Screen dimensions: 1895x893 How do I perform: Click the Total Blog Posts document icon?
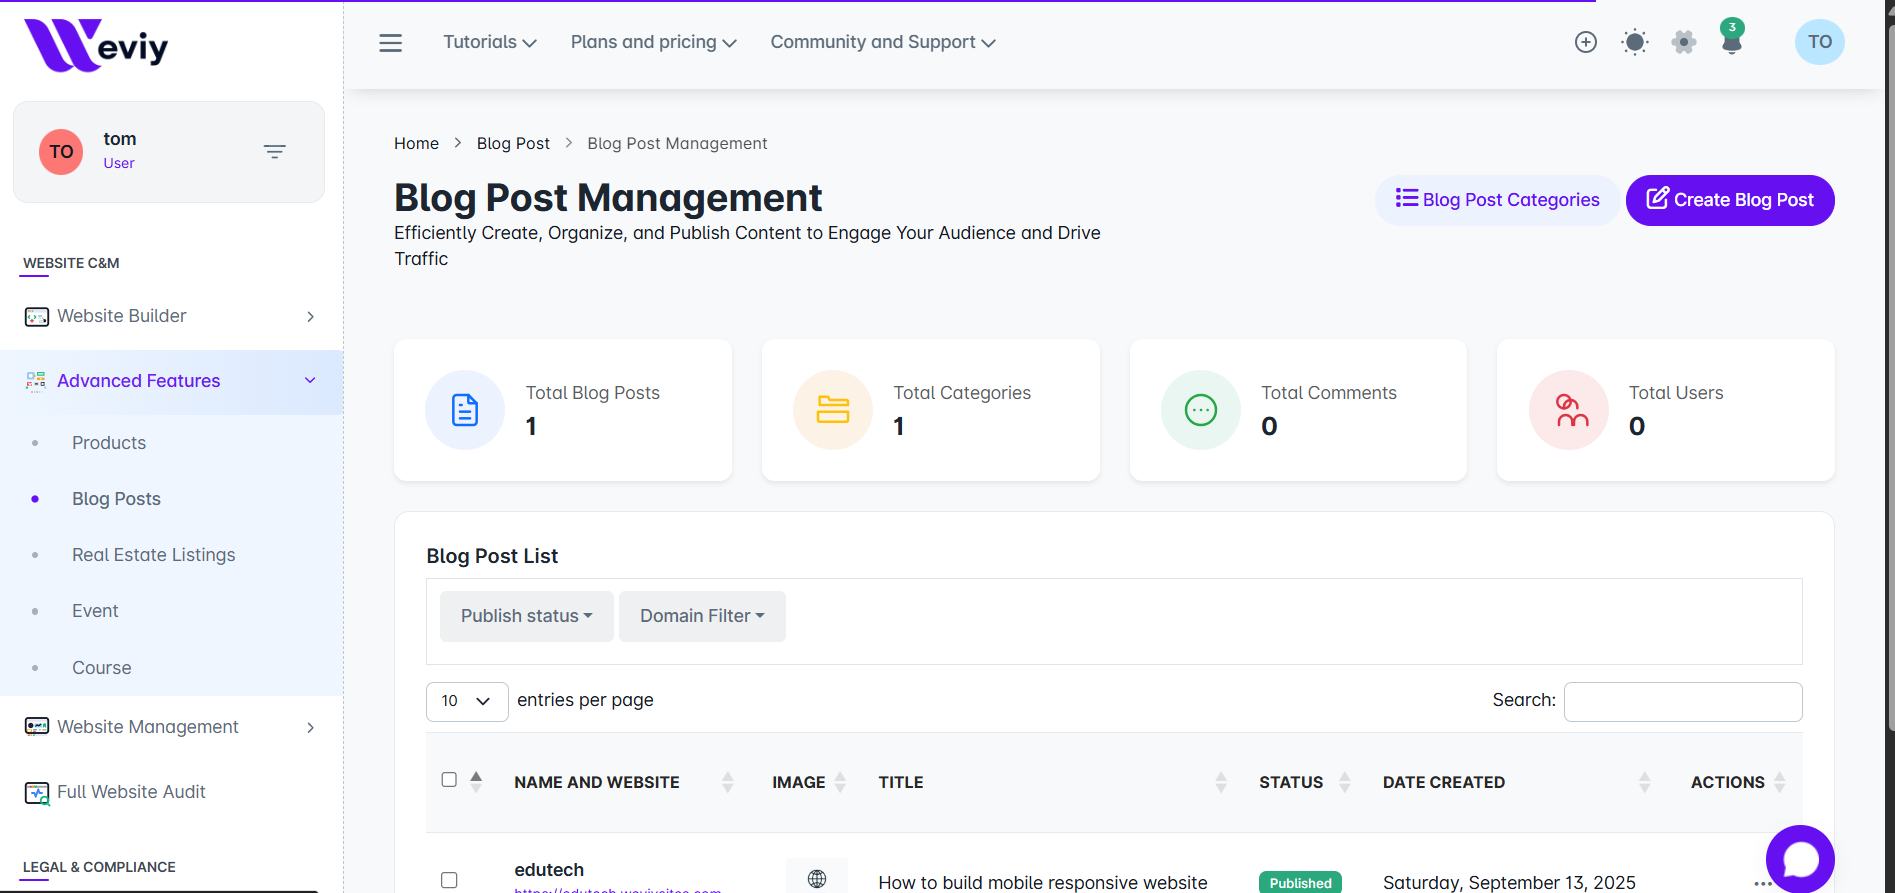465,410
